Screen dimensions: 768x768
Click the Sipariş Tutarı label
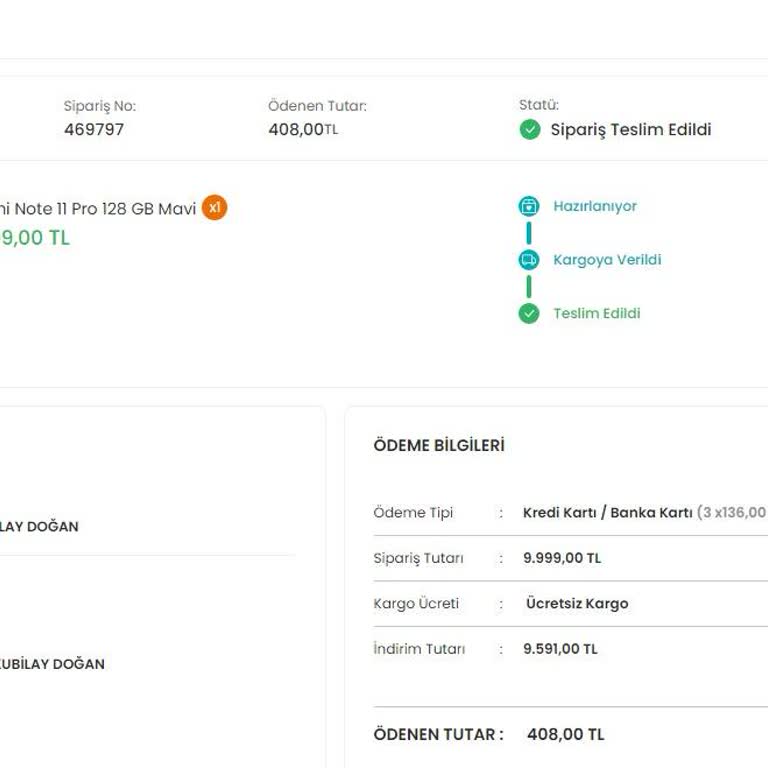pyautogui.click(x=418, y=558)
